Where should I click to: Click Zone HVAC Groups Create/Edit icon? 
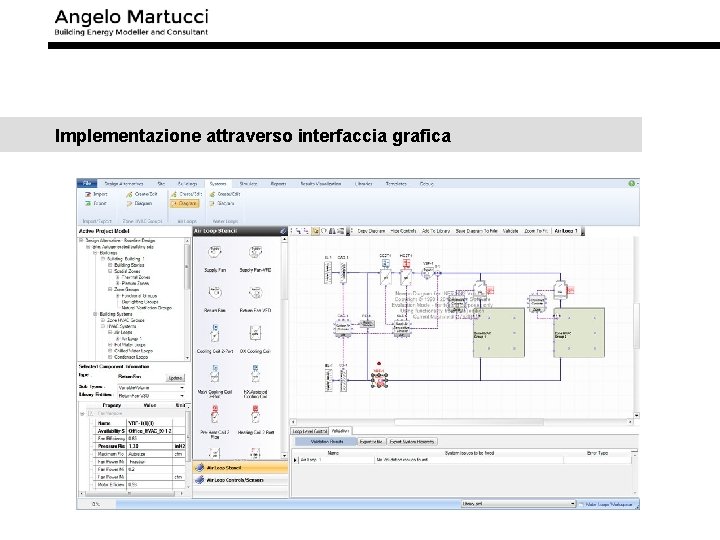pyautogui.click(x=129, y=194)
